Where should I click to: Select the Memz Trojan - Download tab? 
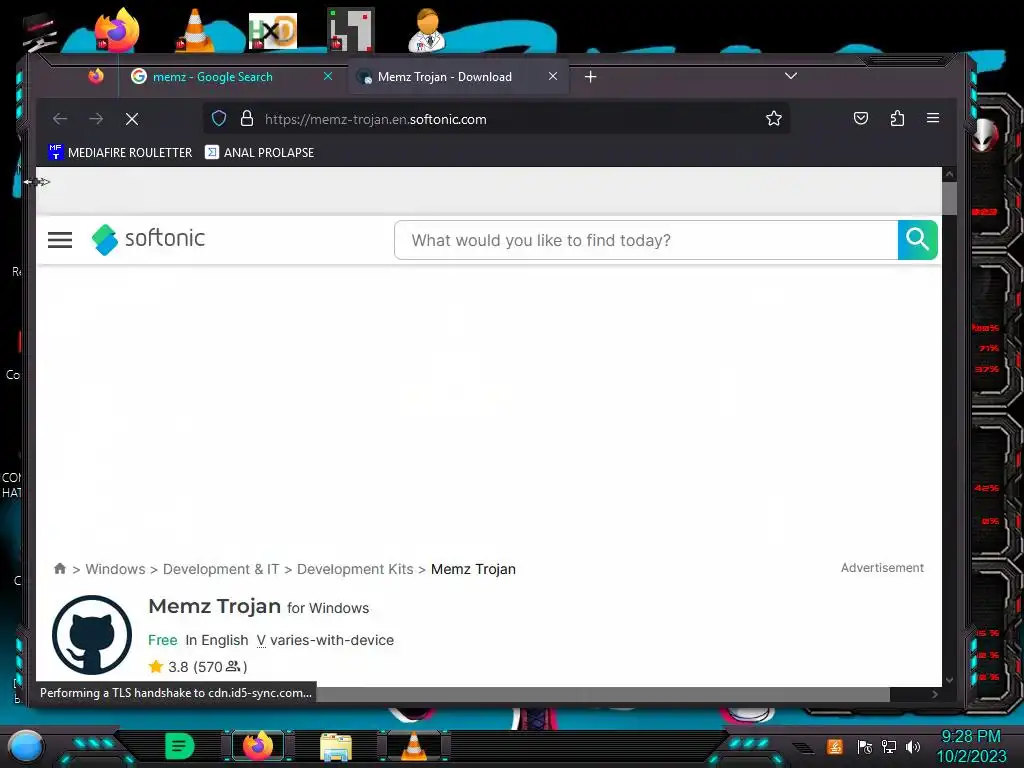point(445,77)
